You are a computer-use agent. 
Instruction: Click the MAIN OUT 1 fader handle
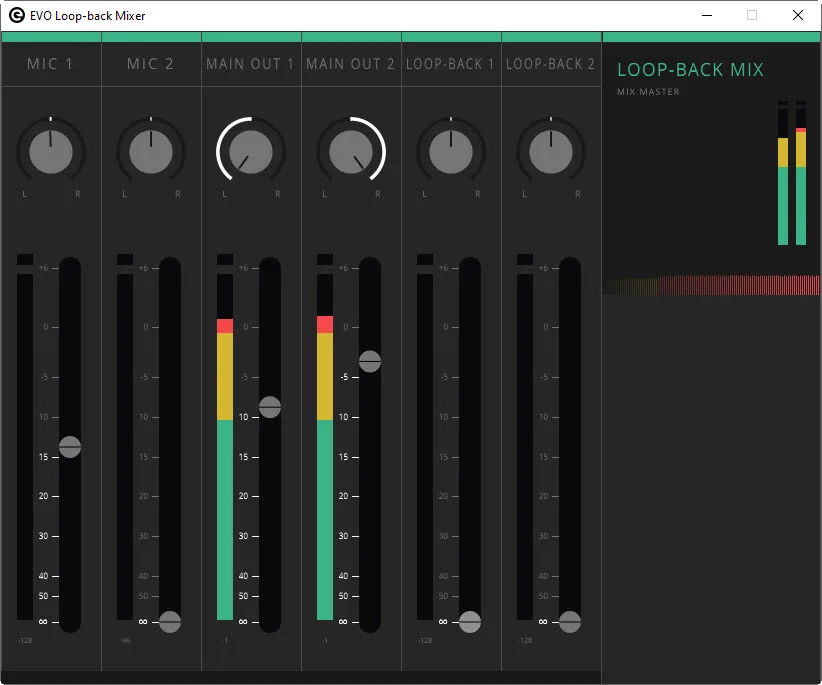point(269,407)
